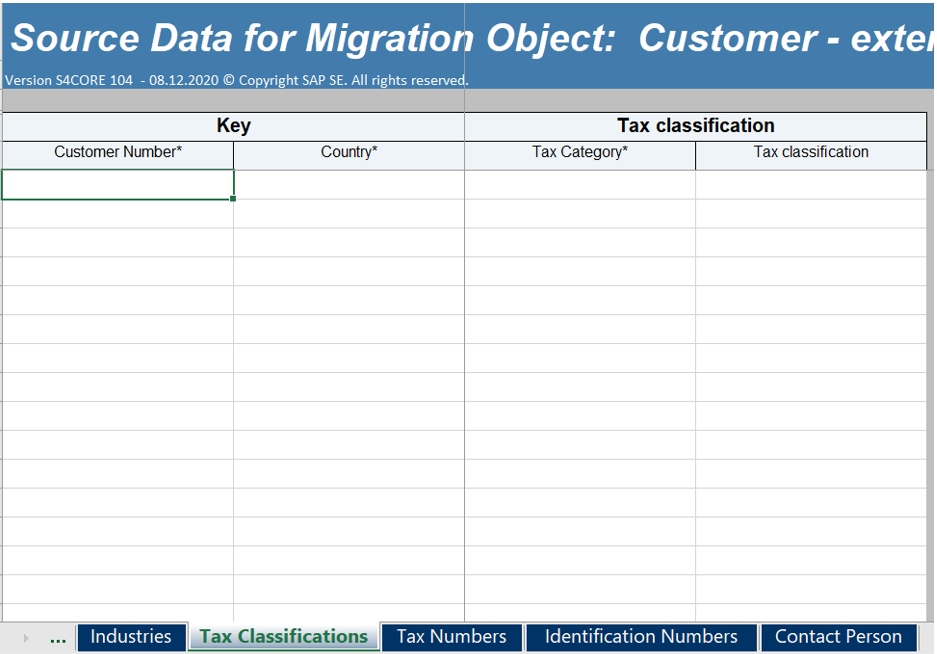Select the Customer Number* header cell
Image resolution: width=937 pixels, height=654 pixels.
point(118,155)
